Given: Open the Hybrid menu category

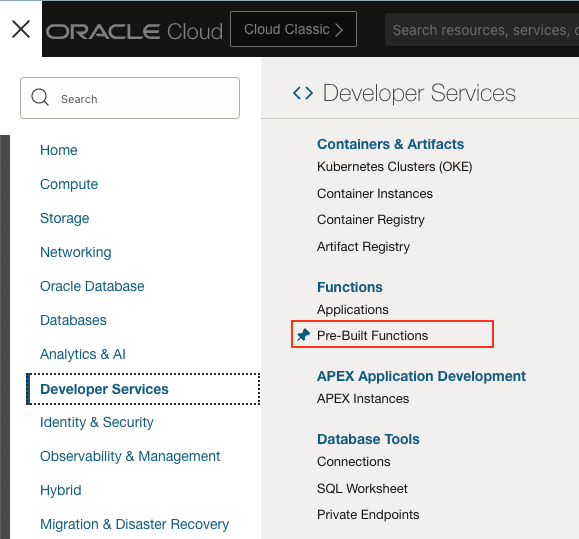Looking at the screenshot, I should 61,490.
